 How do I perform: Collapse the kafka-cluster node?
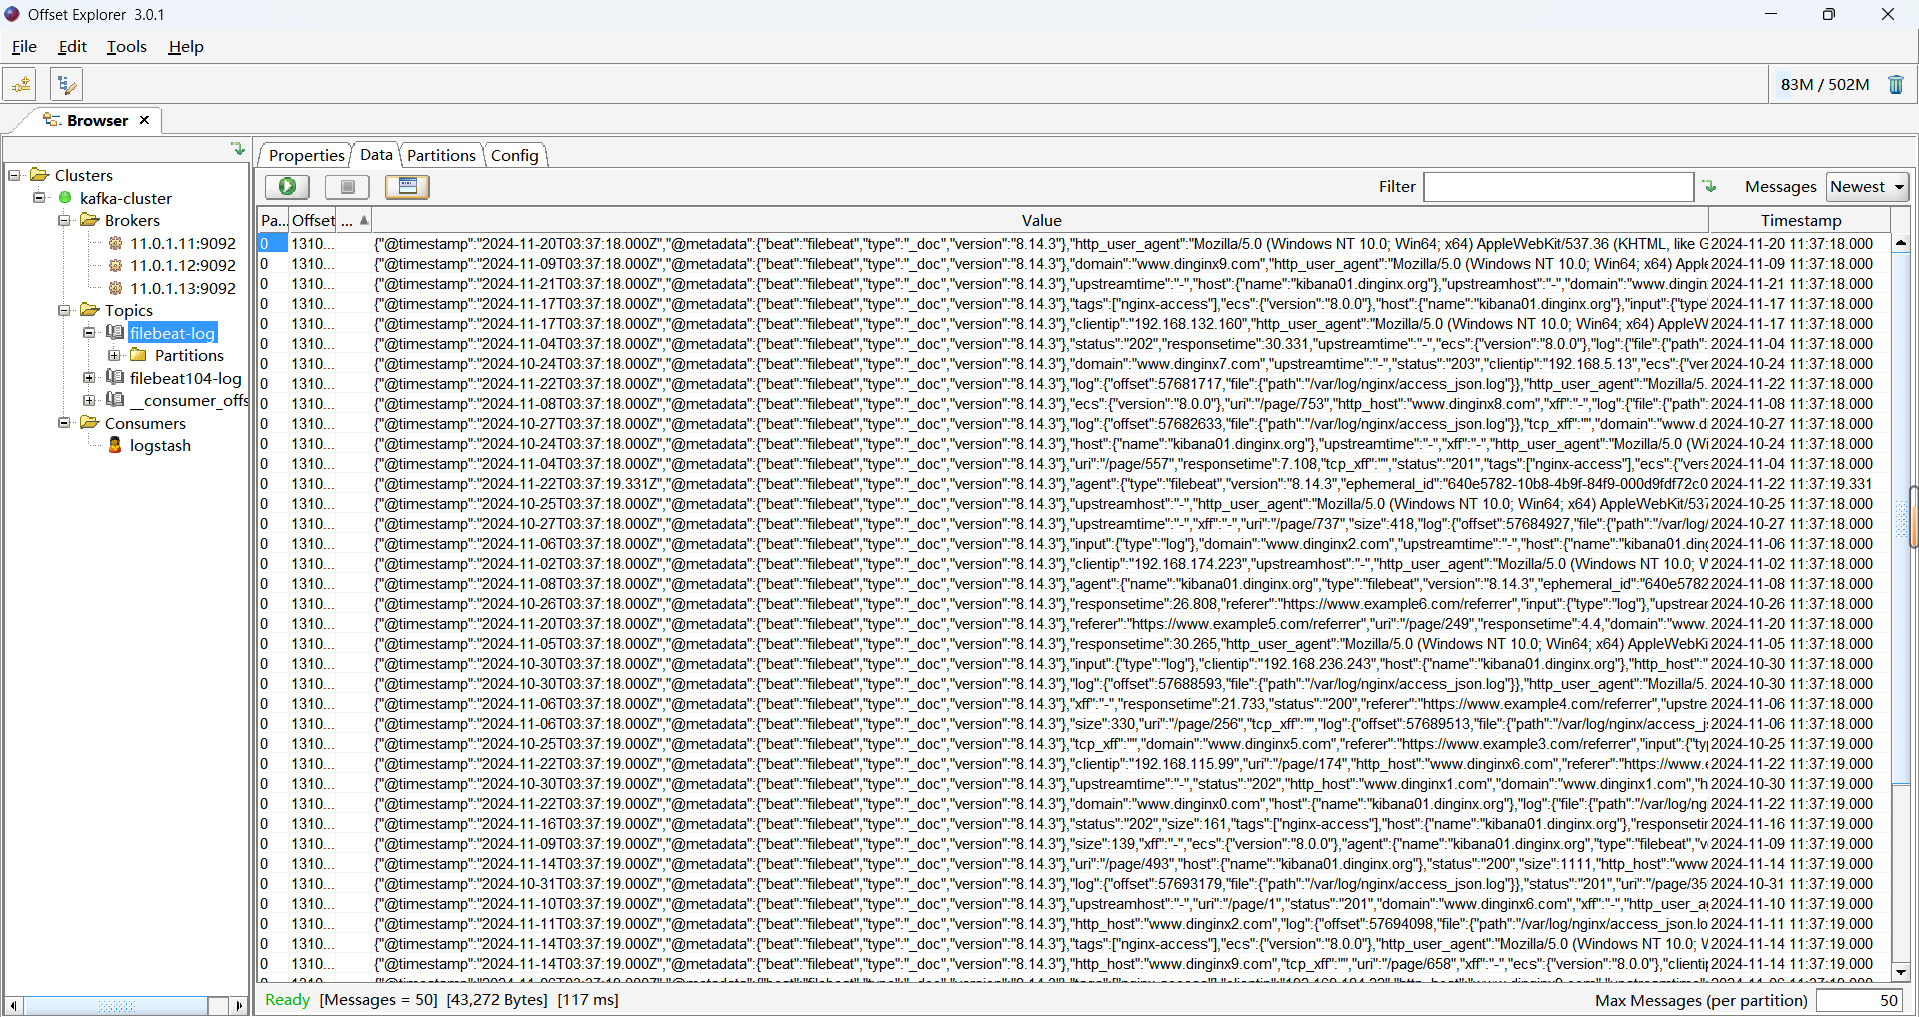point(39,198)
